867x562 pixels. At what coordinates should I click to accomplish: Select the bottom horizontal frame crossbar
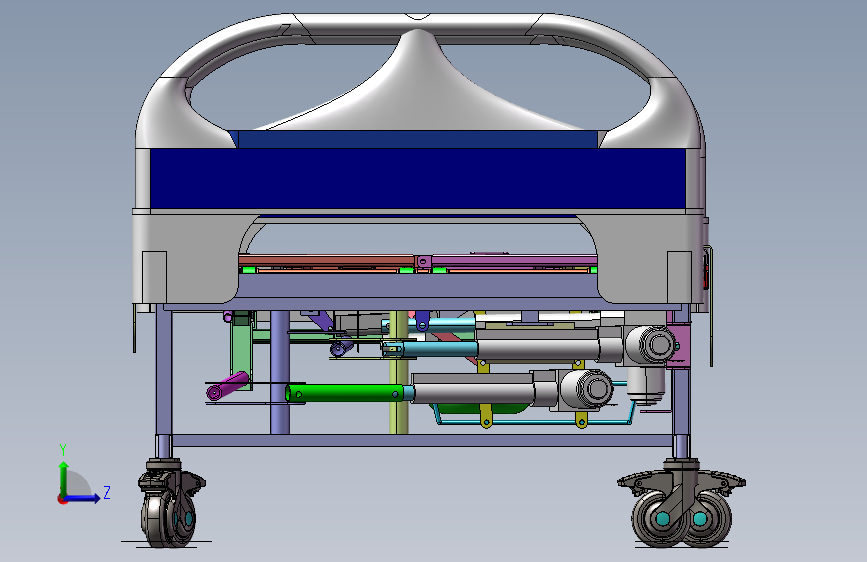click(x=423, y=441)
